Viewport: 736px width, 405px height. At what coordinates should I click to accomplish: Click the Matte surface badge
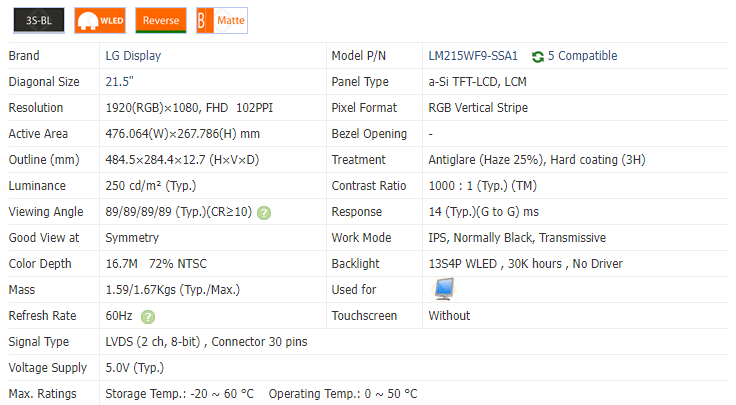(222, 21)
